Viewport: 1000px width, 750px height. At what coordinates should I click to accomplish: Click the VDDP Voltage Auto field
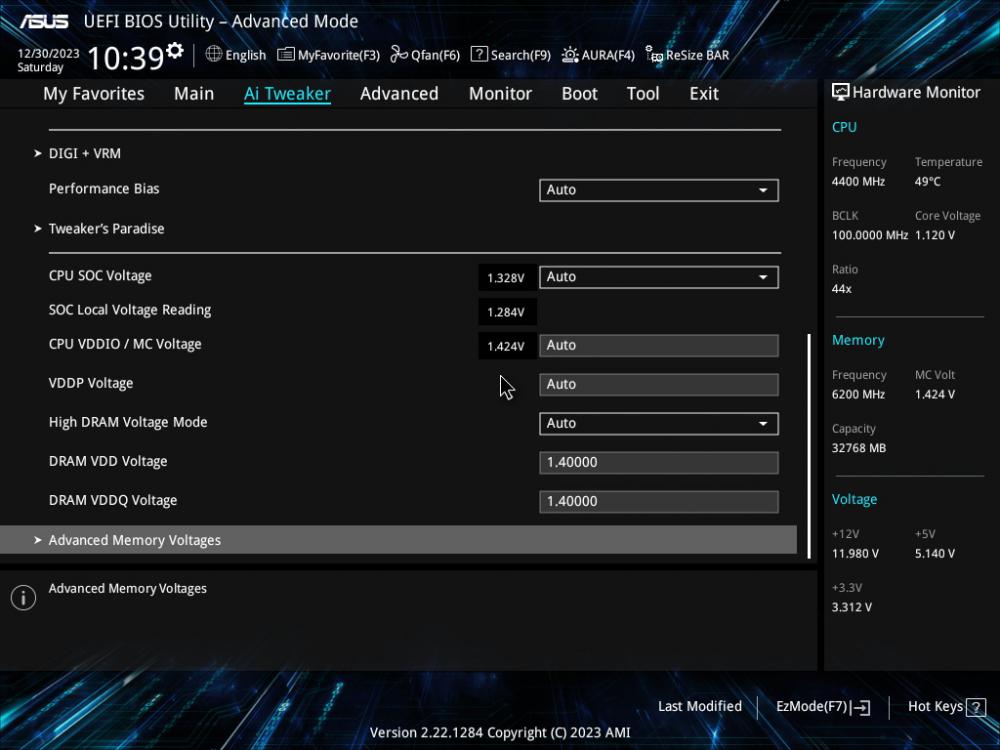[x=659, y=385]
